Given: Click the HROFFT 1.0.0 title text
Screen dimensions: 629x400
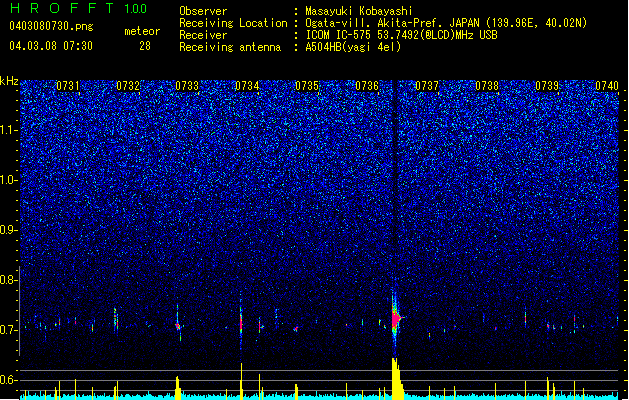Looking at the screenshot, I should click(78, 8).
